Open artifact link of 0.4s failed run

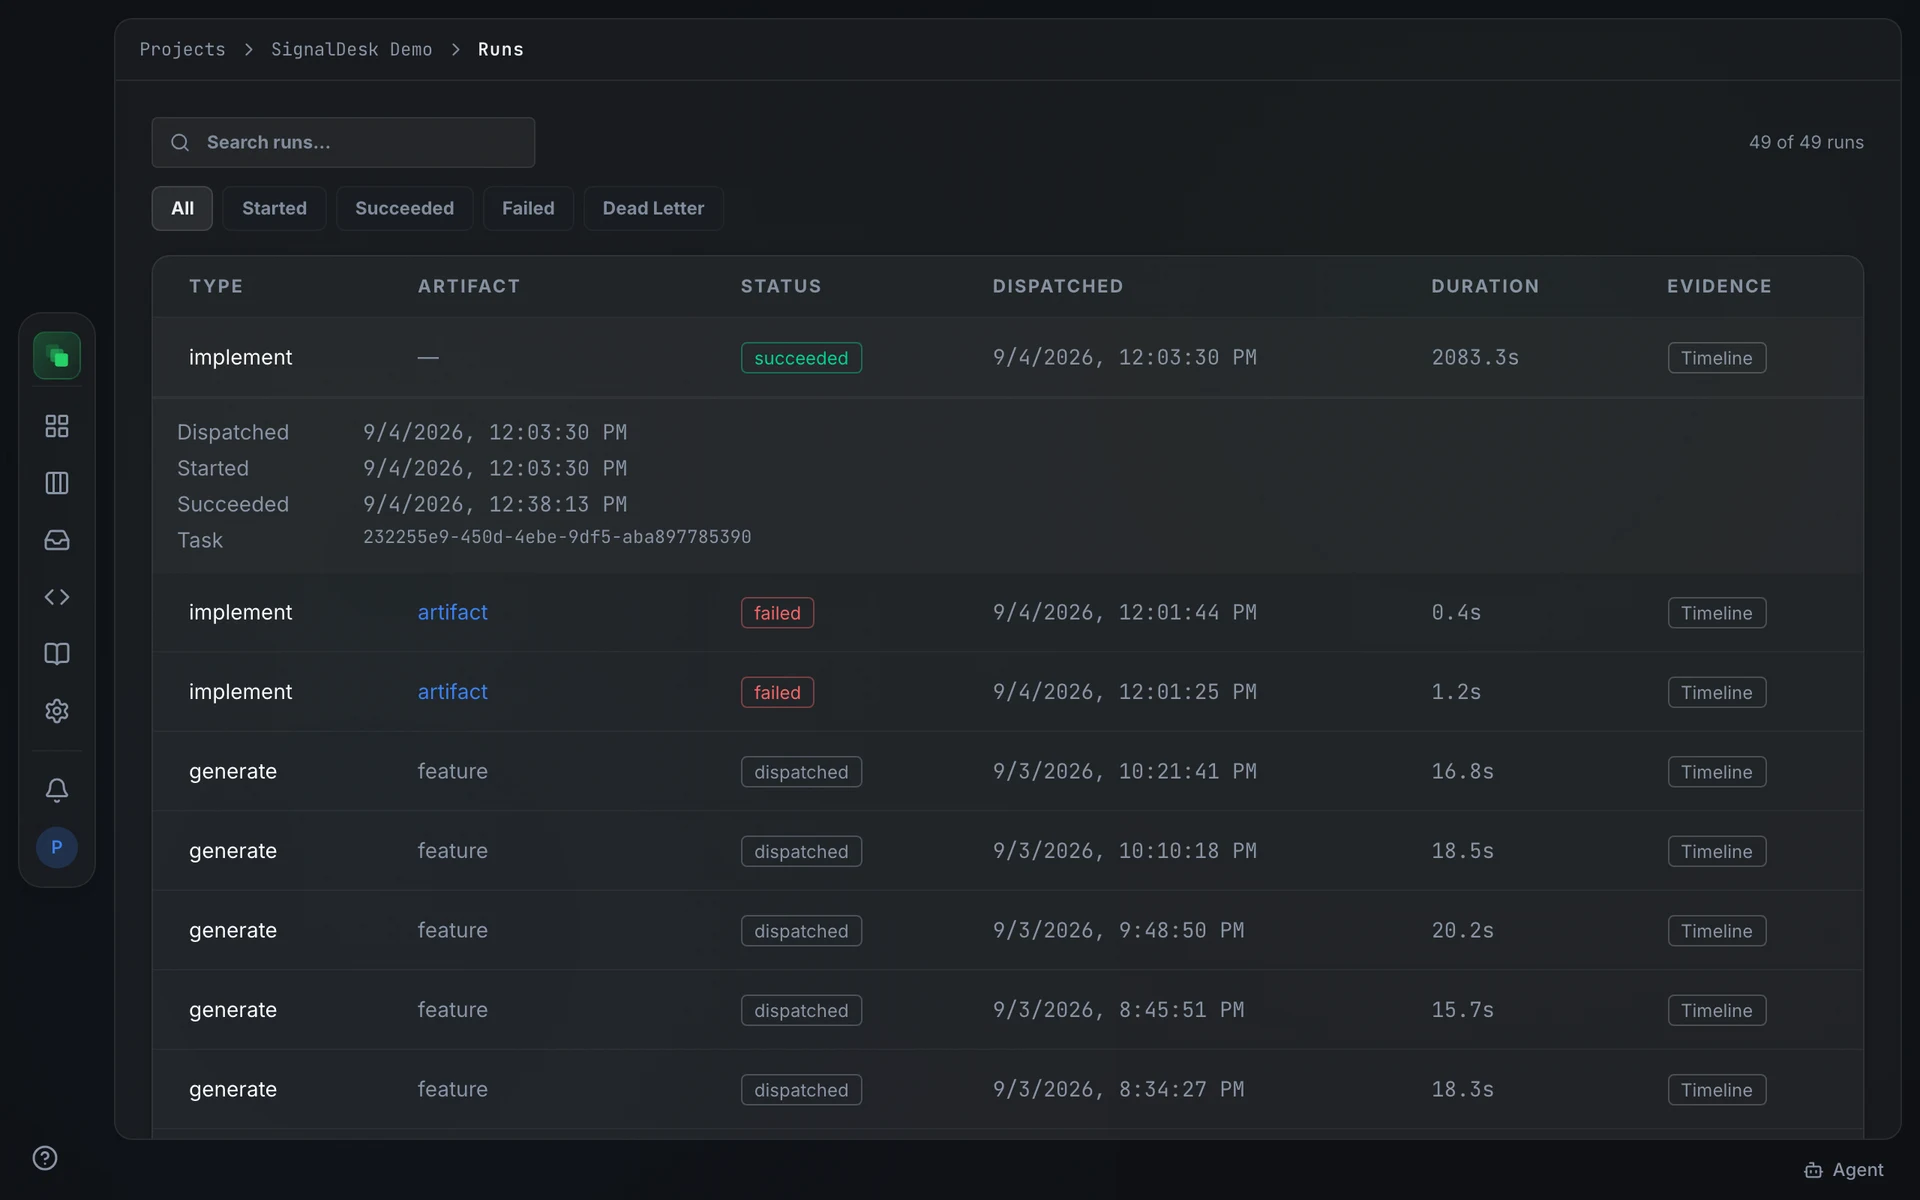coord(452,612)
